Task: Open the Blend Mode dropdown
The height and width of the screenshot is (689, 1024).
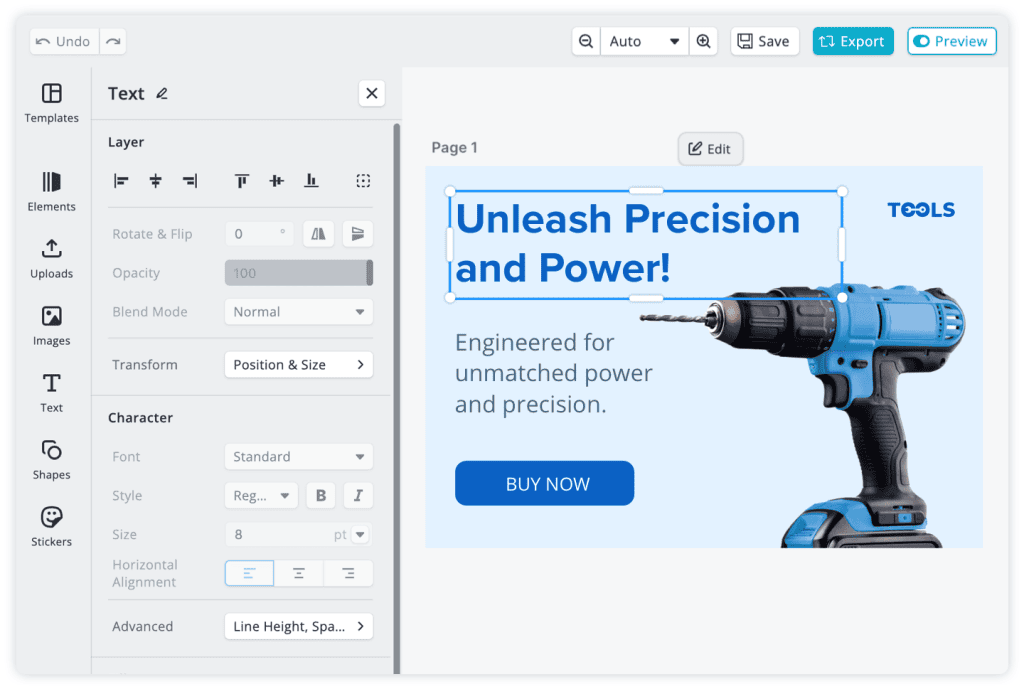Action: click(298, 311)
